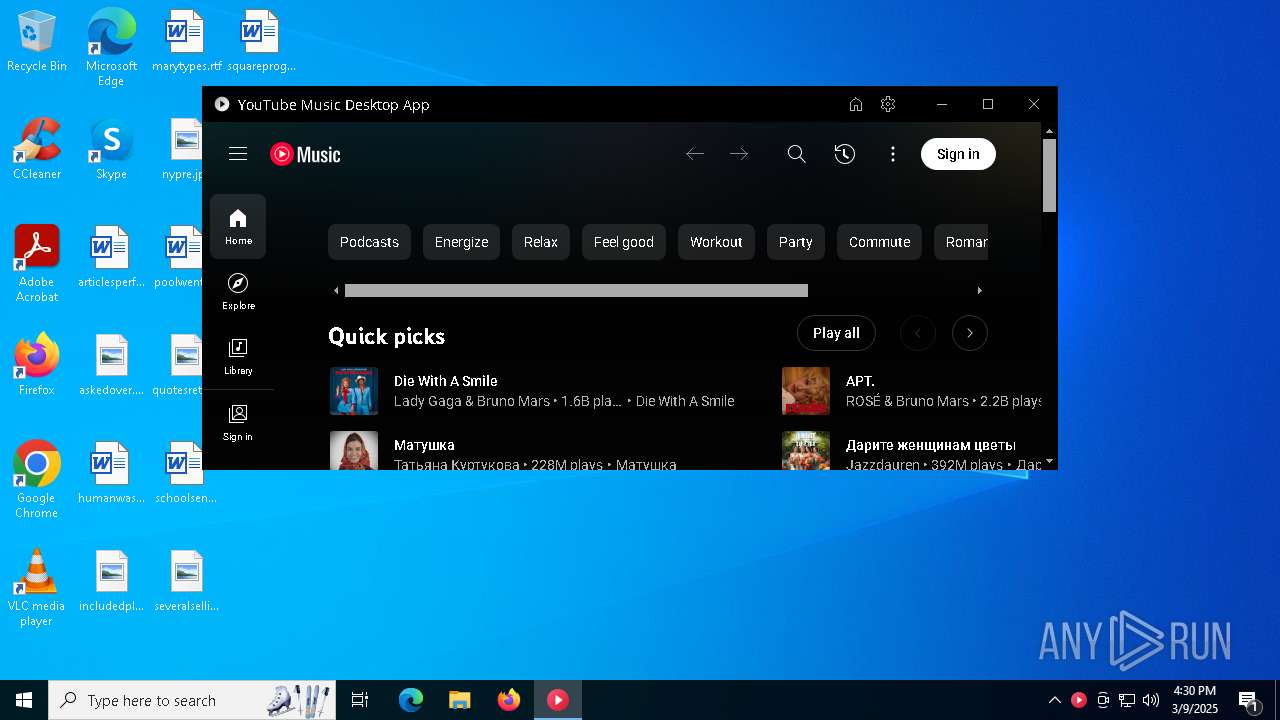This screenshot has height=720, width=1280.
Task: Play the APT. song thumbnail
Action: click(806, 391)
